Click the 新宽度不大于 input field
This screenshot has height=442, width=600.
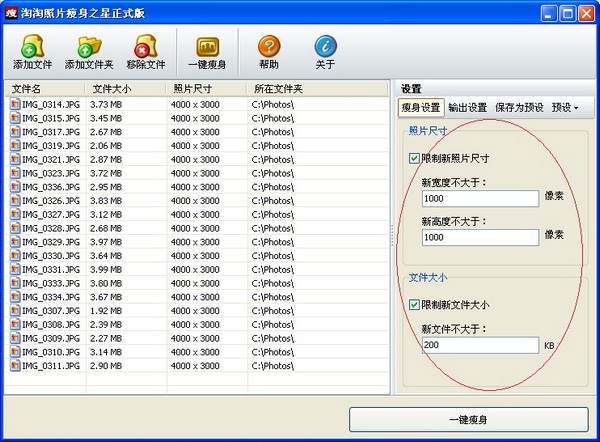(x=480, y=199)
